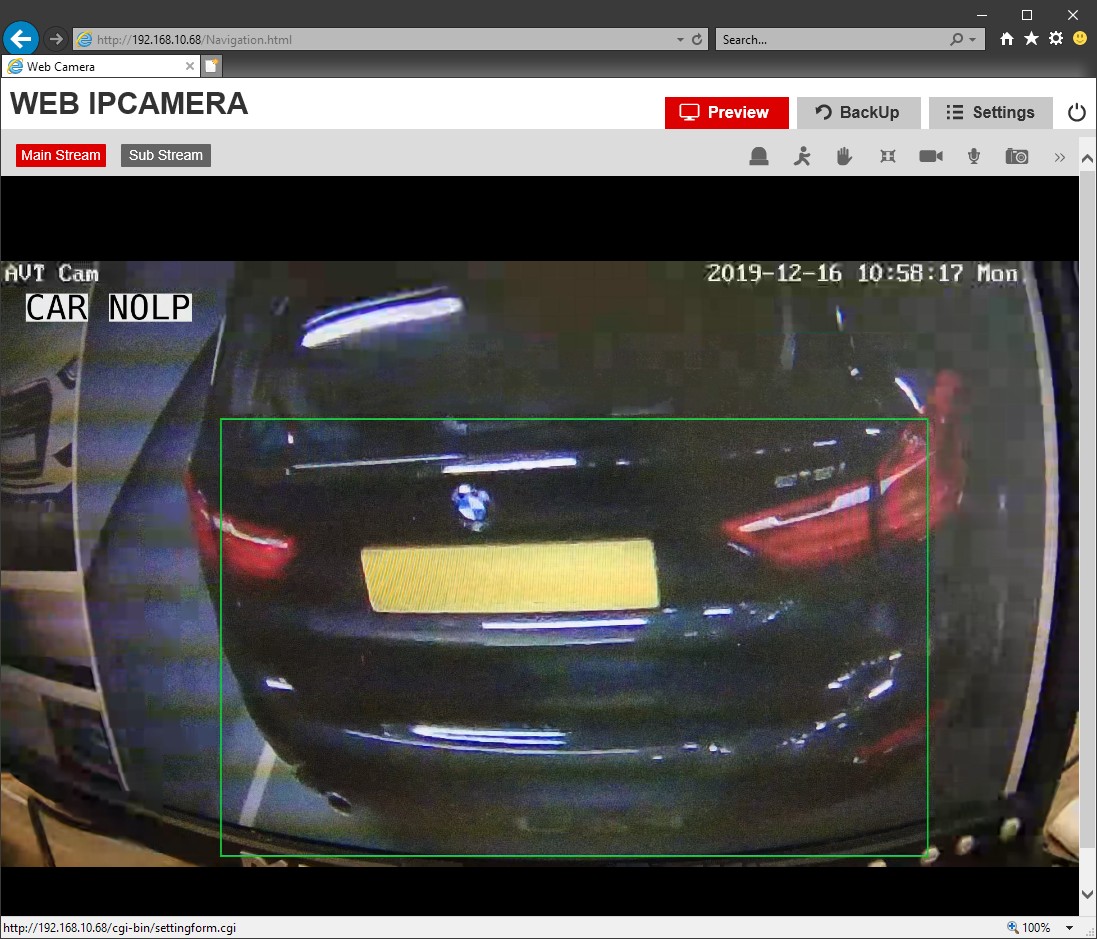The width and height of the screenshot is (1097, 939).
Task: Take a snapshot with the camera icon
Action: tap(1017, 156)
